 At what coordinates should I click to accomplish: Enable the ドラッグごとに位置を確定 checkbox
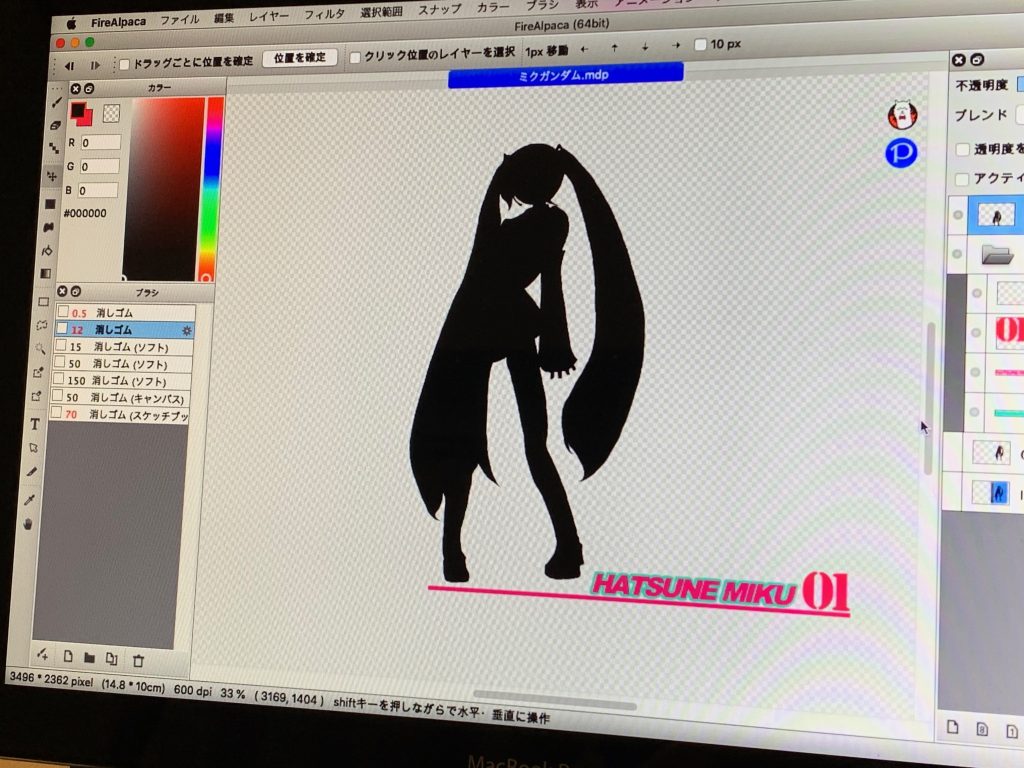pyautogui.click(x=122, y=59)
